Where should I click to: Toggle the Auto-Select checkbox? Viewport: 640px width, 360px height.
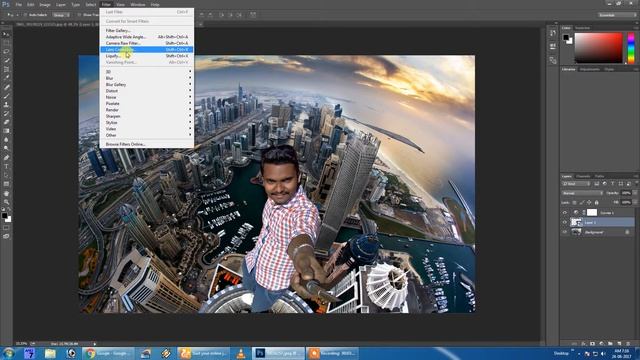point(24,15)
